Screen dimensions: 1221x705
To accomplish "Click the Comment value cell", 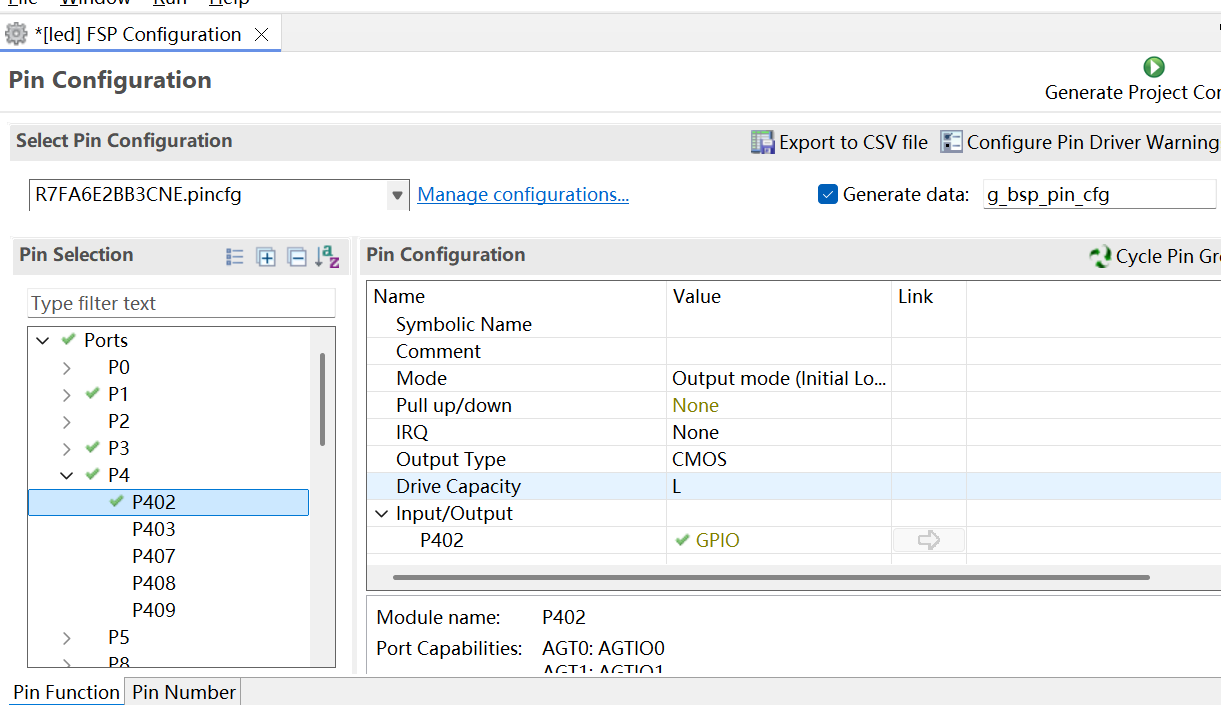I will (x=779, y=351).
